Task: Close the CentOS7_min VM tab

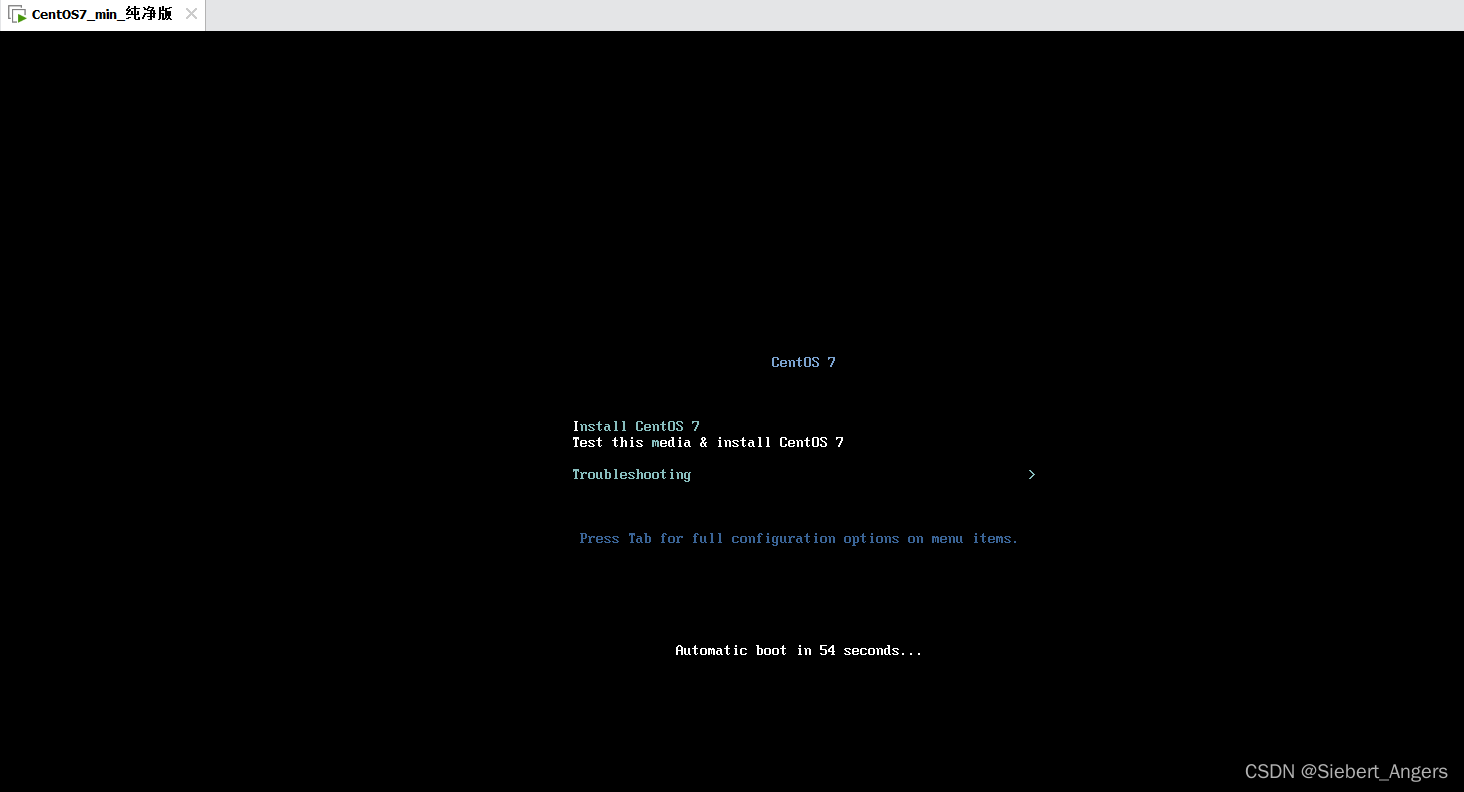Action: coord(191,14)
